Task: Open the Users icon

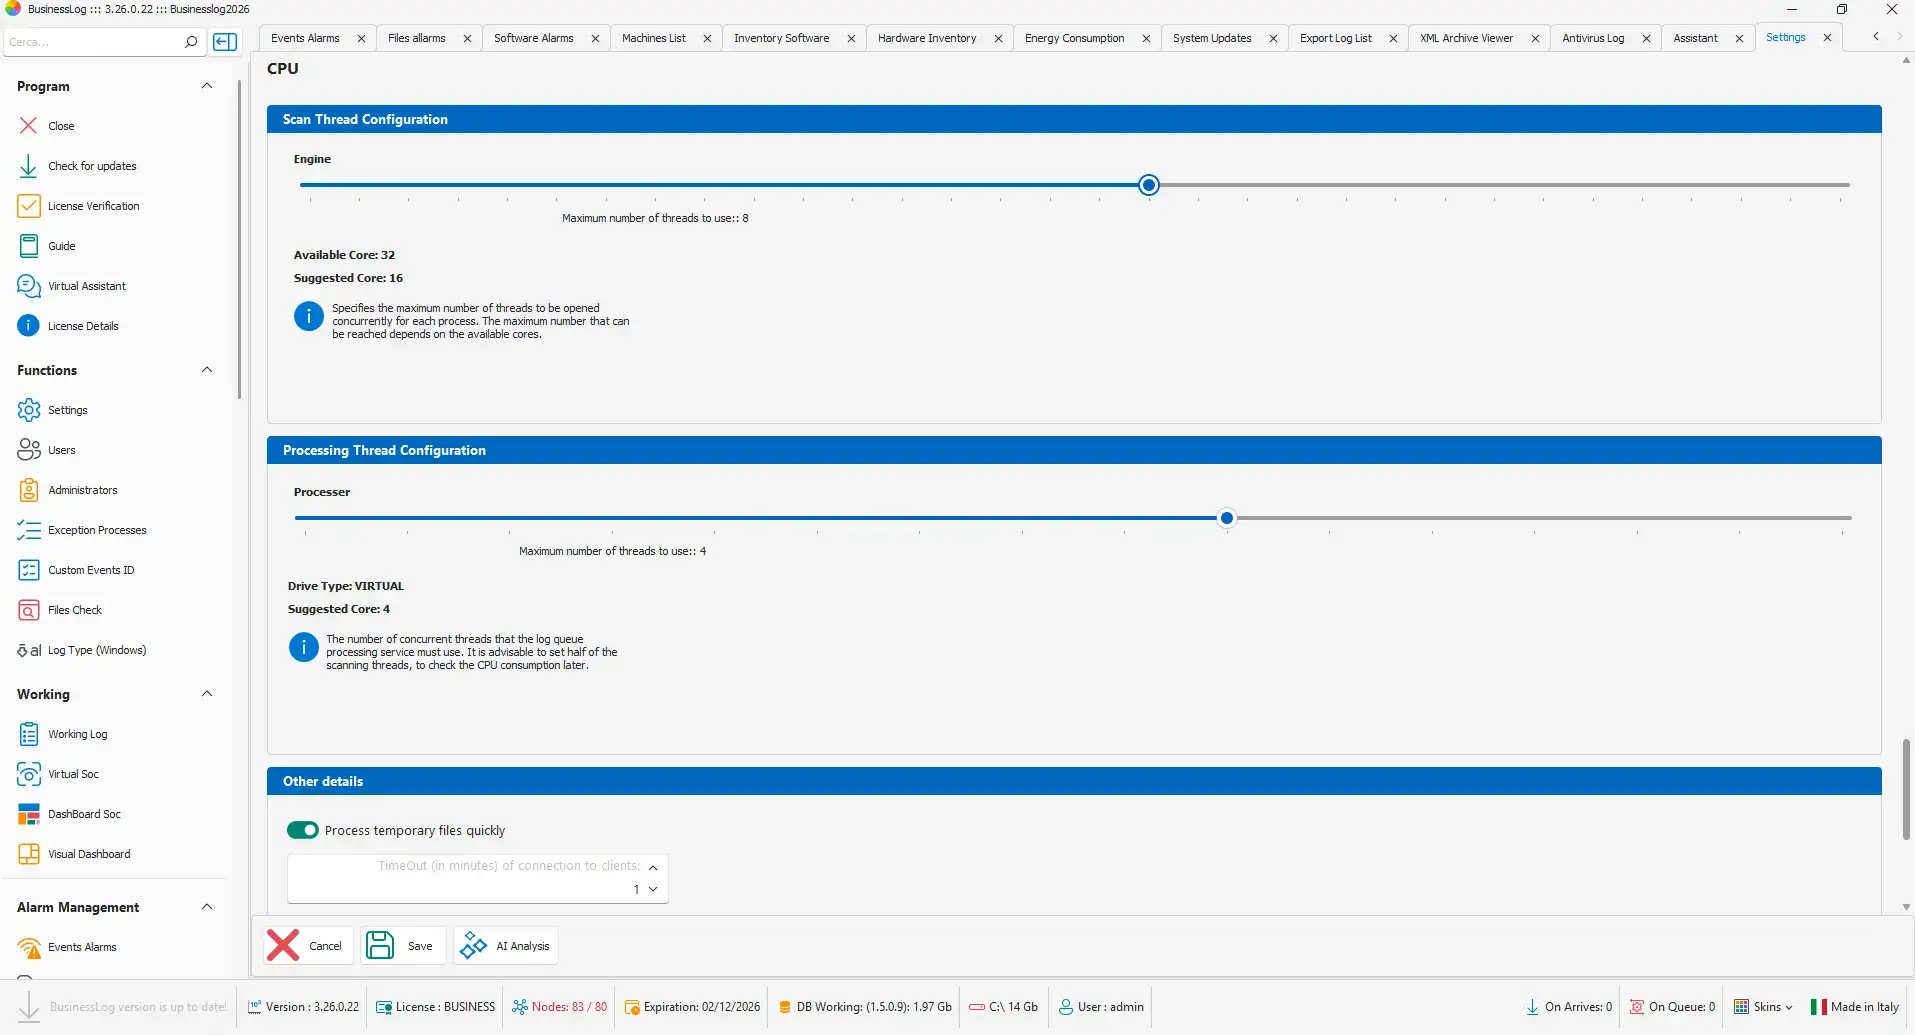Action: [28, 450]
